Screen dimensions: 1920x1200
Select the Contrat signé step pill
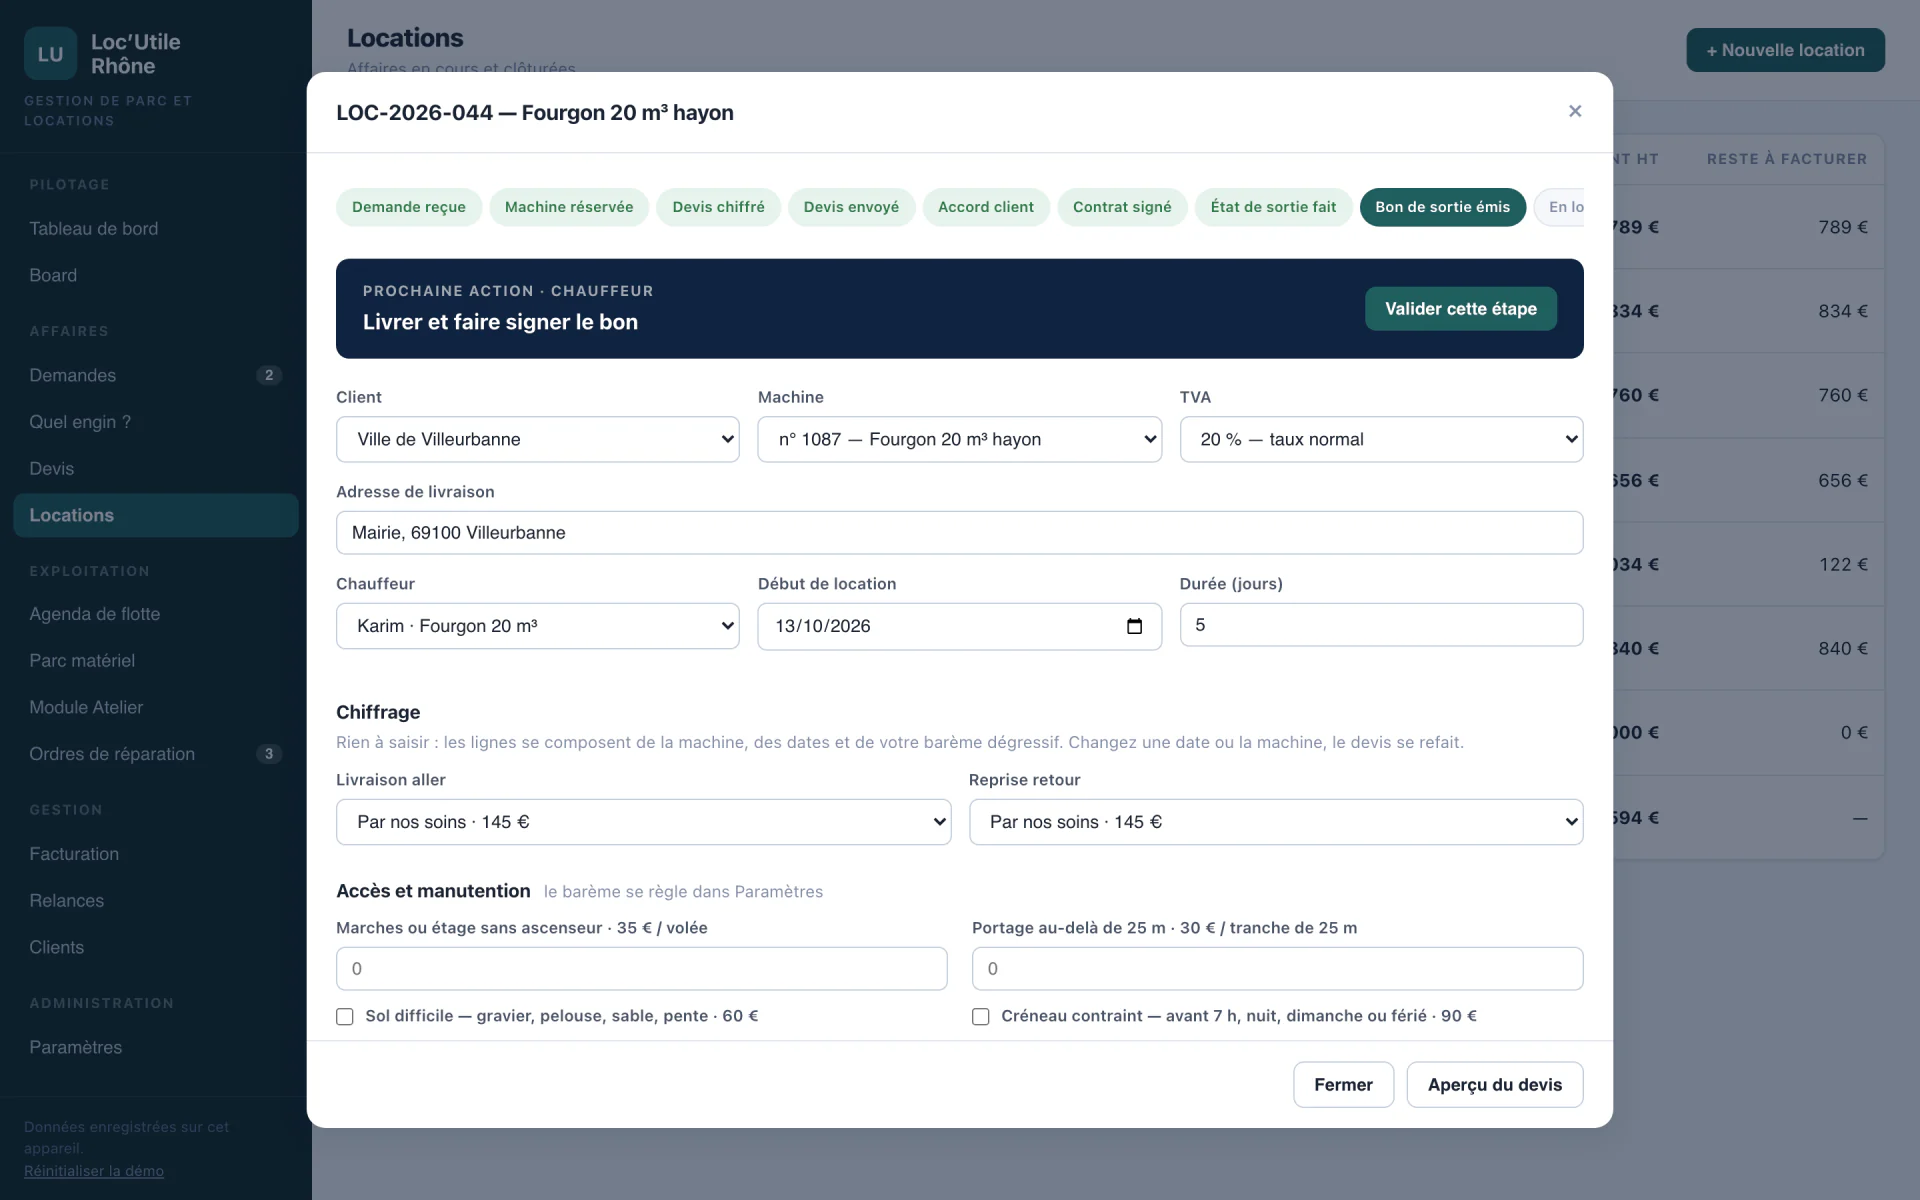1122,207
